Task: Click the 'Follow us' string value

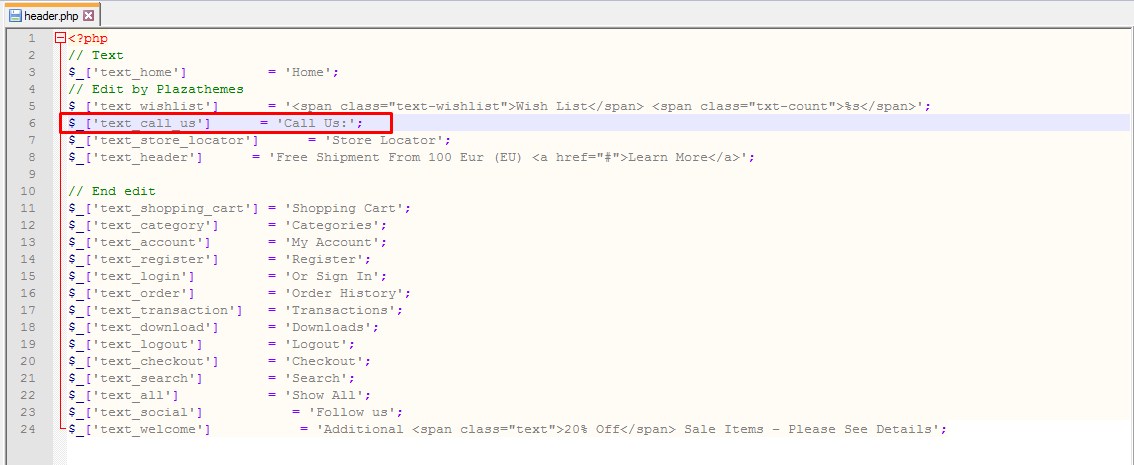Action: 356,412
